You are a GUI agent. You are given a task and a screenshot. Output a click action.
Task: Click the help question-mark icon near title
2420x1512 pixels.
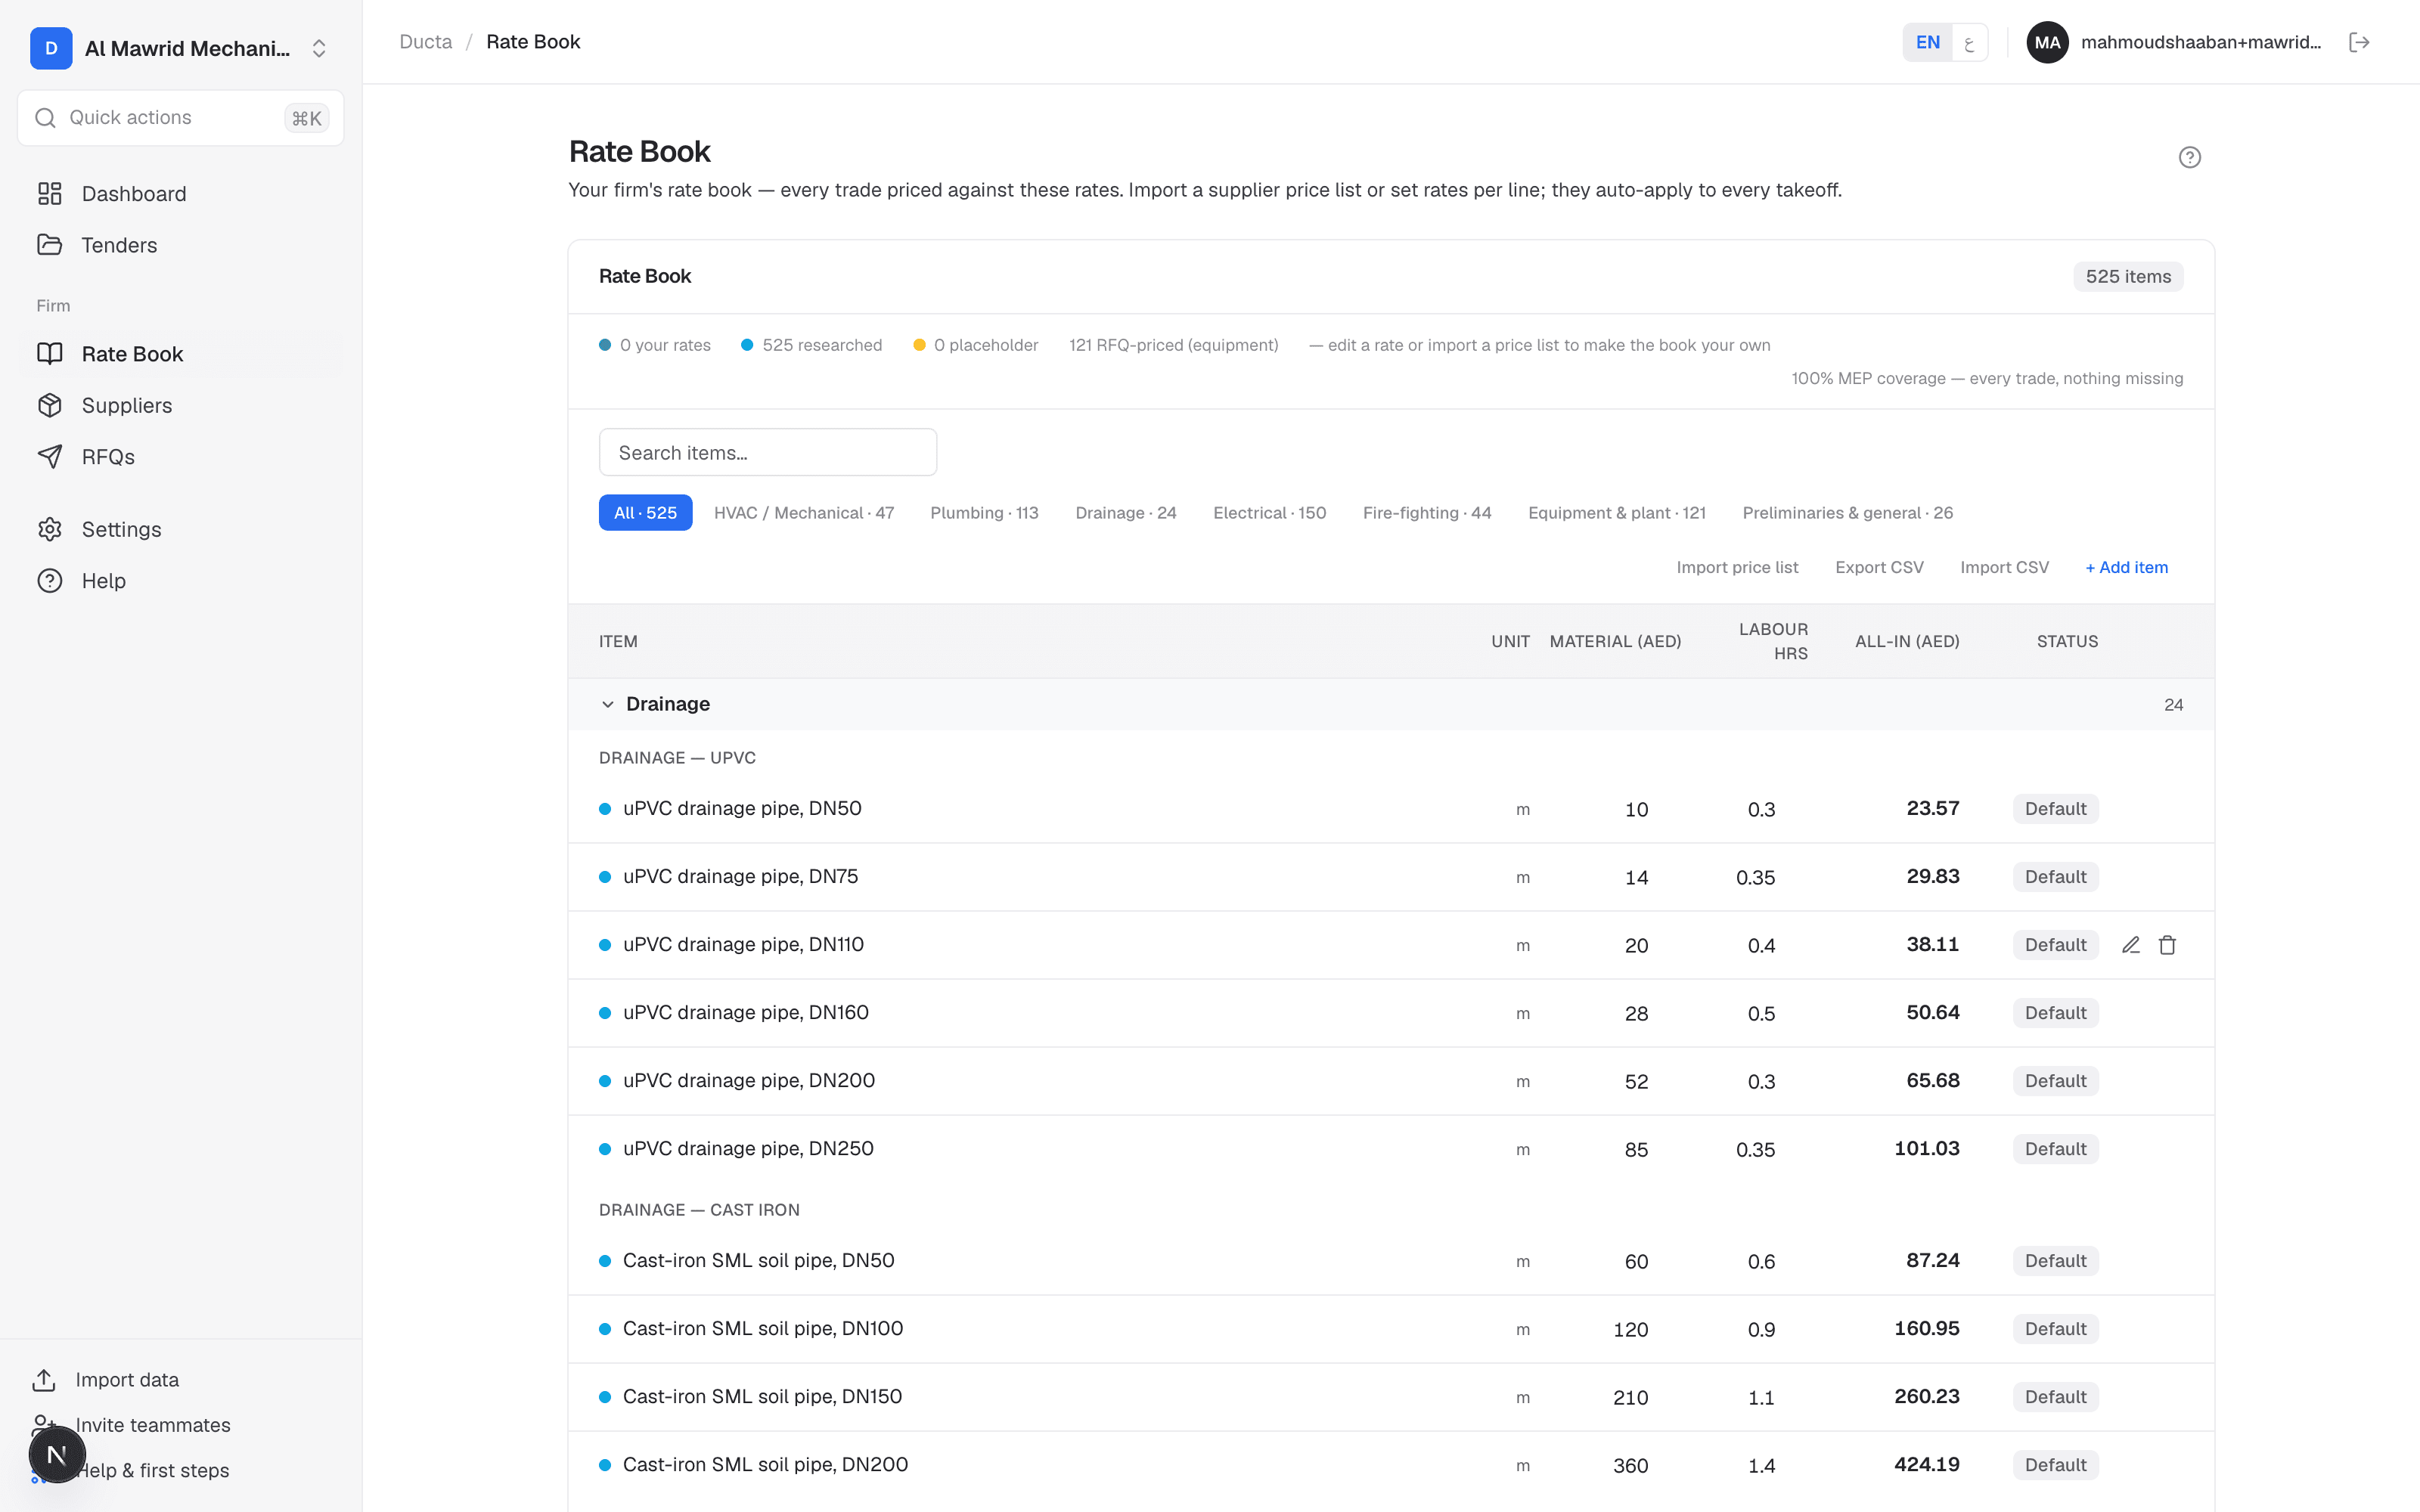pyautogui.click(x=2189, y=157)
